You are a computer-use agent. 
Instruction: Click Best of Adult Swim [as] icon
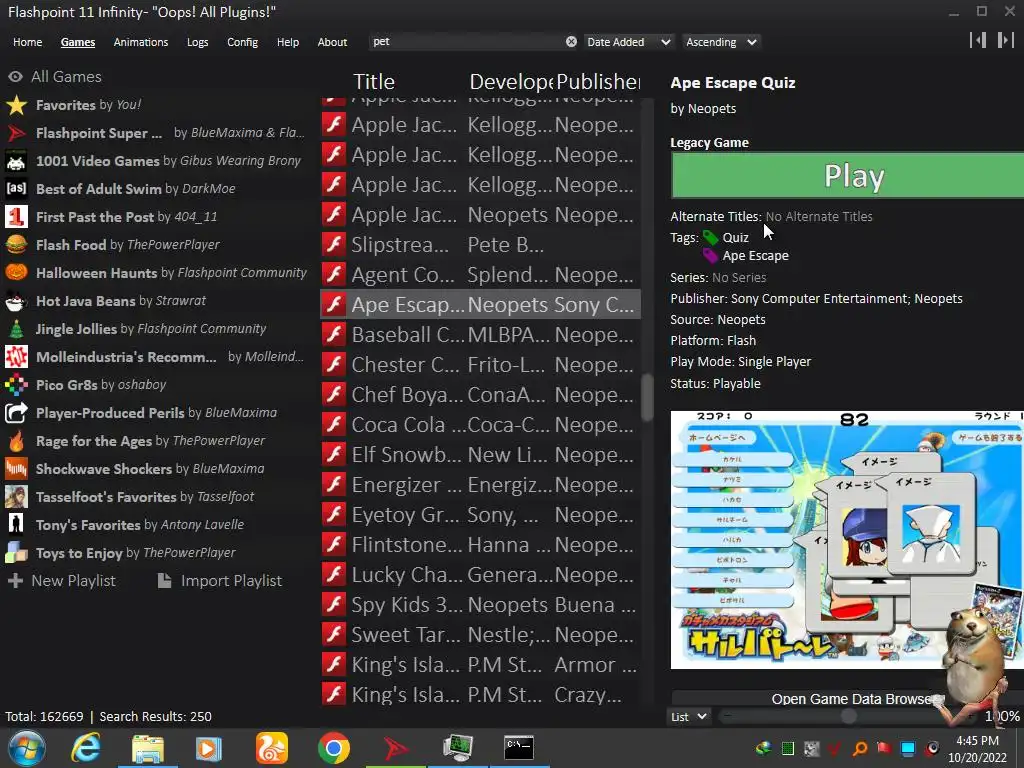coord(16,189)
